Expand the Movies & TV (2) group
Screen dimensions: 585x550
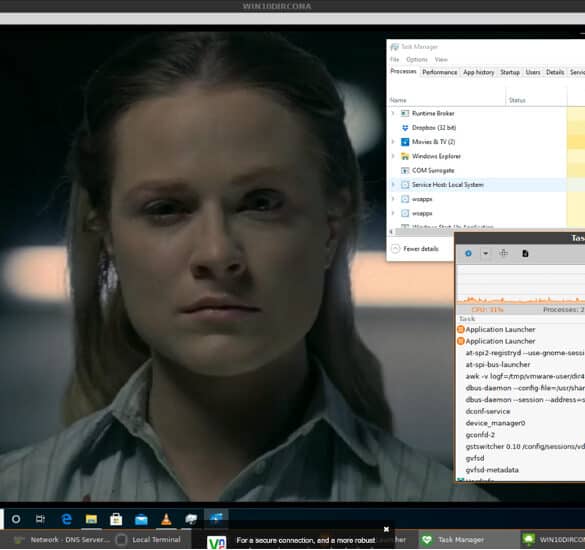(x=393, y=142)
